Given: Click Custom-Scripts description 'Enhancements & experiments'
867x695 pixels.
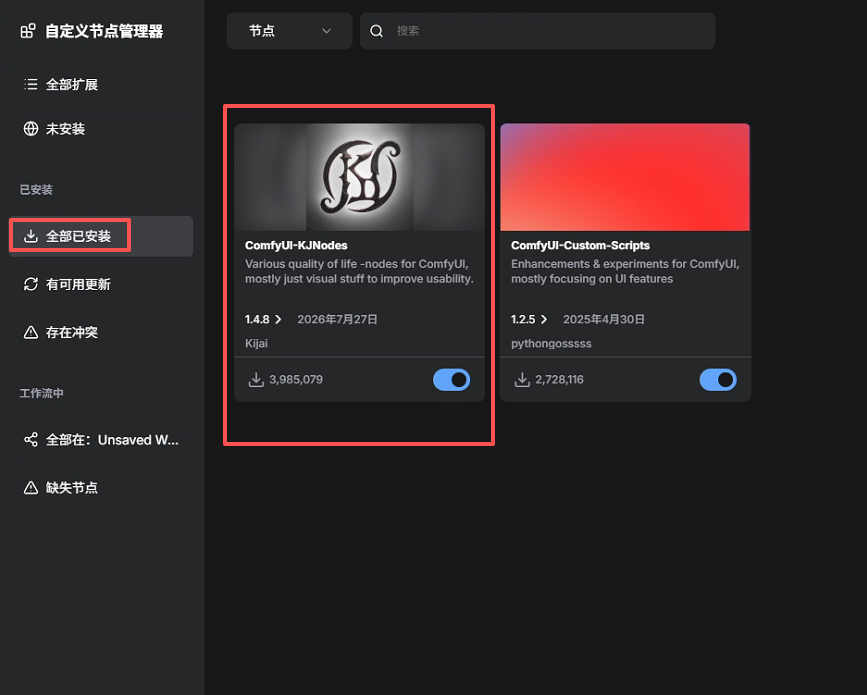Looking at the screenshot, I should (x=625, y=271).
